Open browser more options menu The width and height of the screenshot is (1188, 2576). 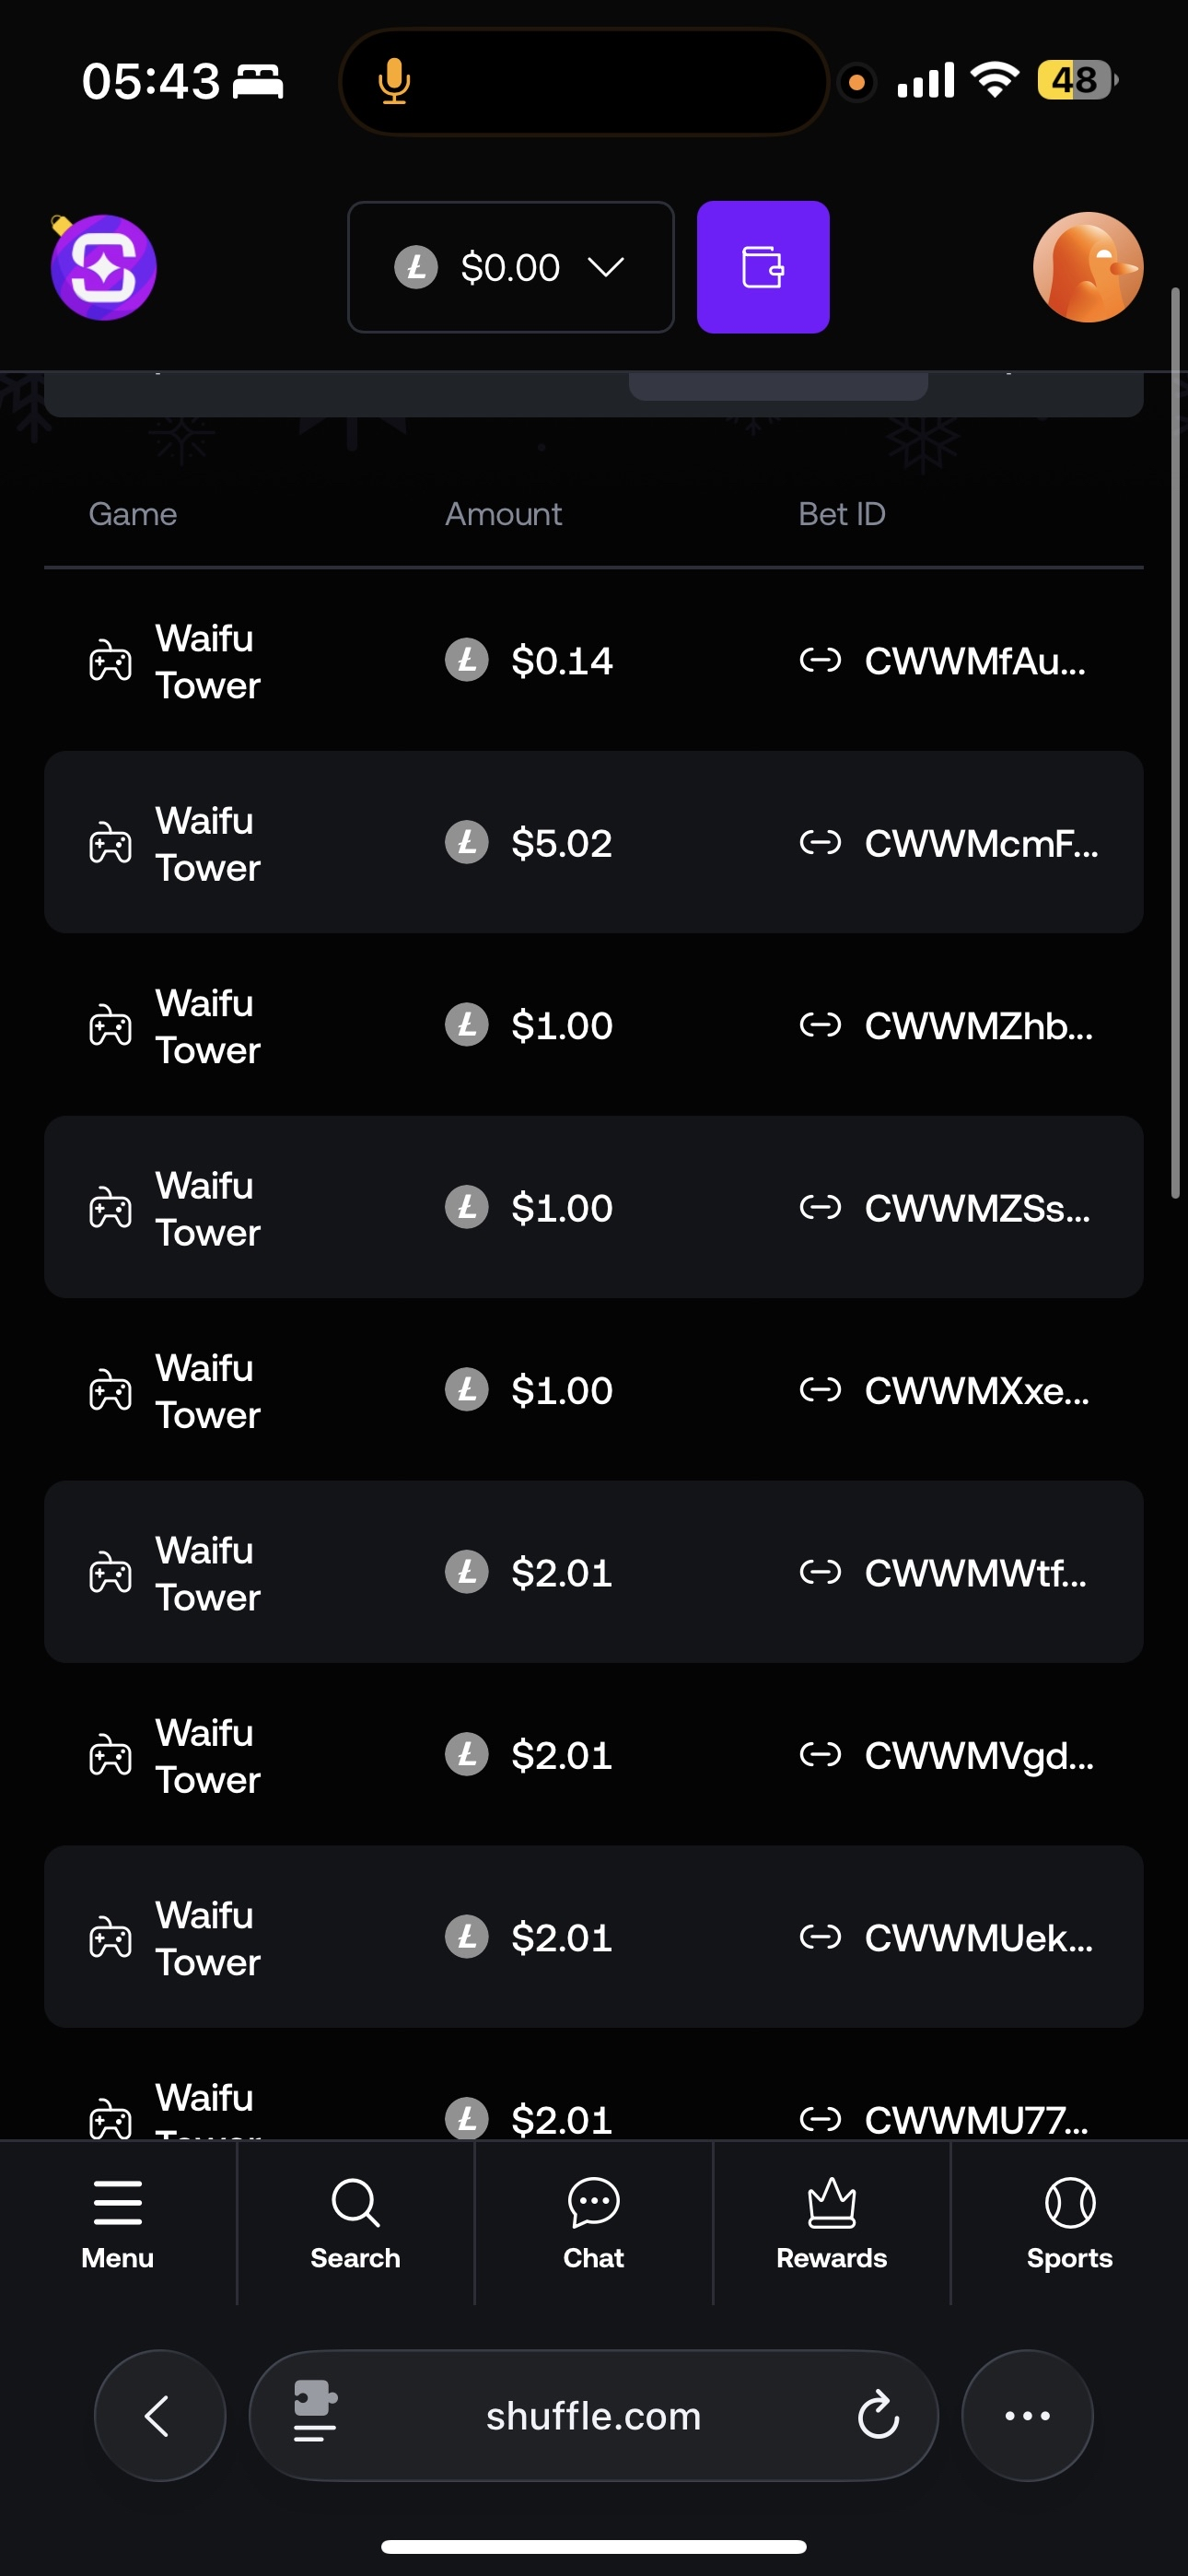pyautogui.click(x=1027, y=2415)
